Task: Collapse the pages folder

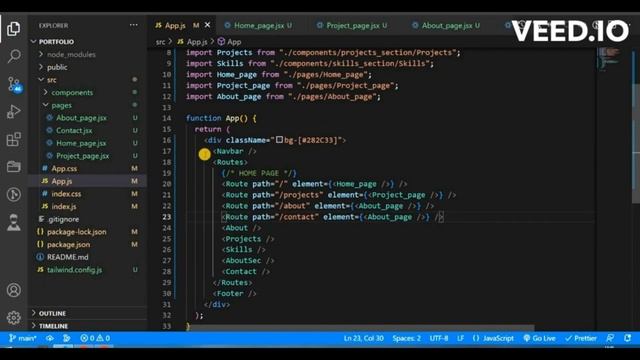Action: [x=61, y=105]
